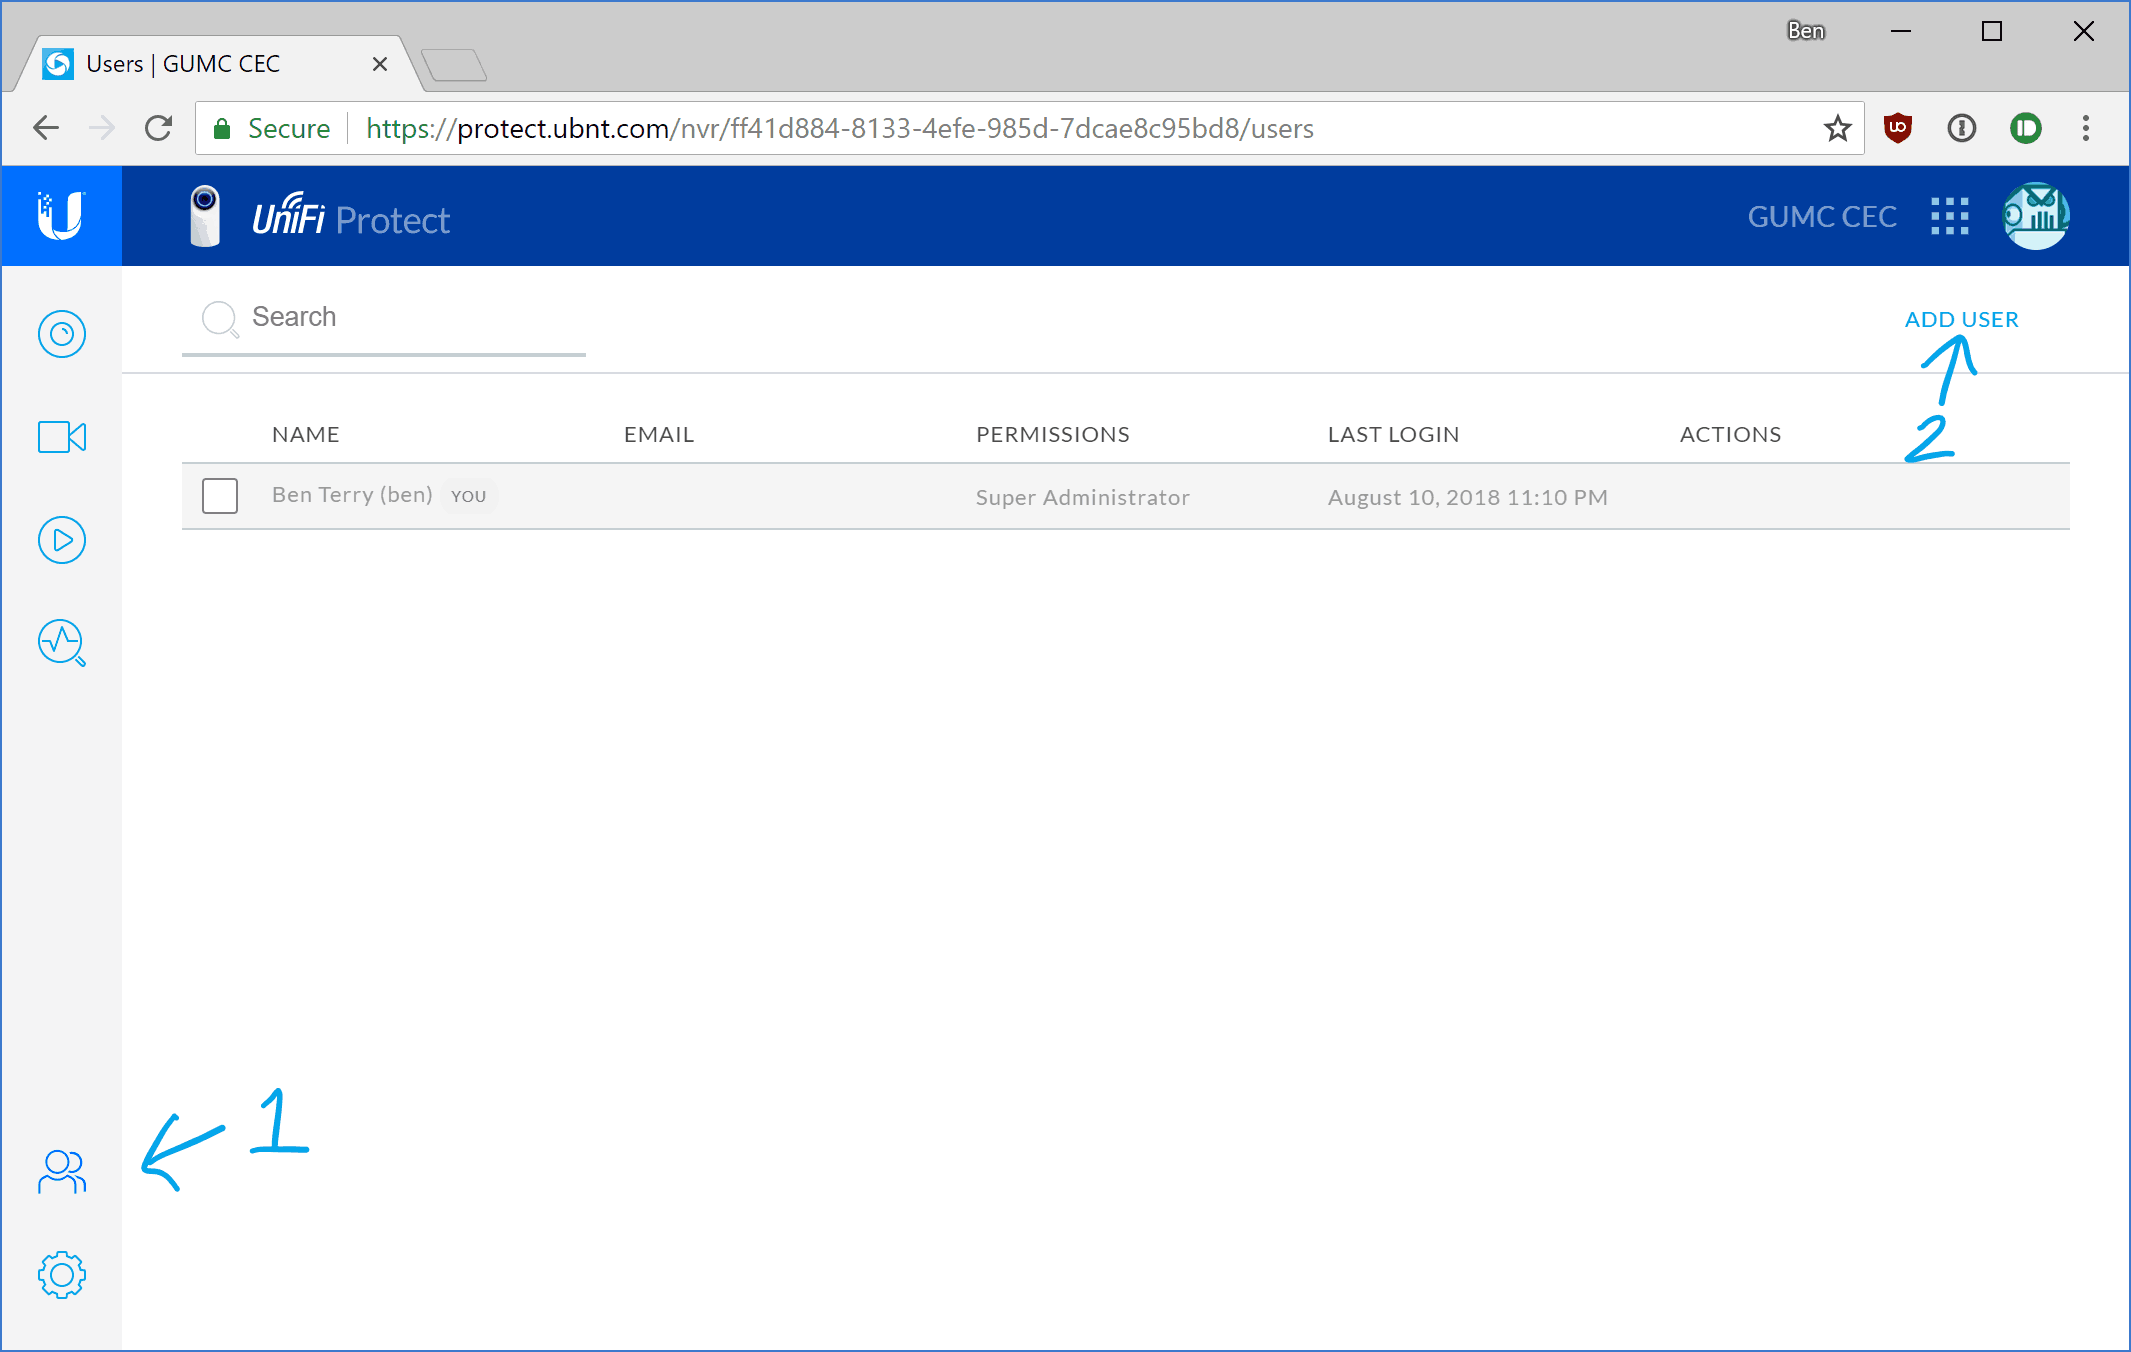
Task: Expand the PERMISSIONS column filter options
Action: (1053, 434)
